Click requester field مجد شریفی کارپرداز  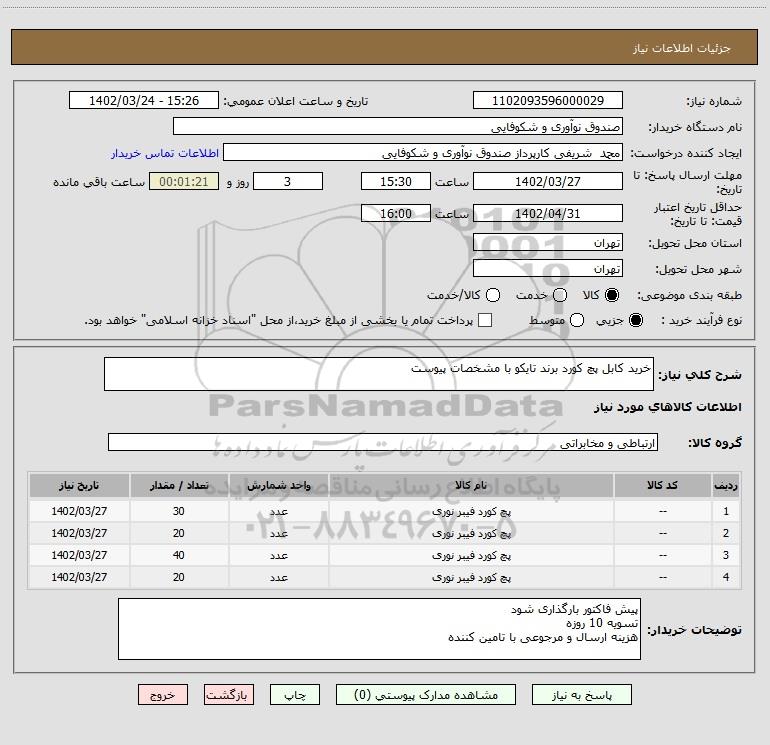pos(423,153)
